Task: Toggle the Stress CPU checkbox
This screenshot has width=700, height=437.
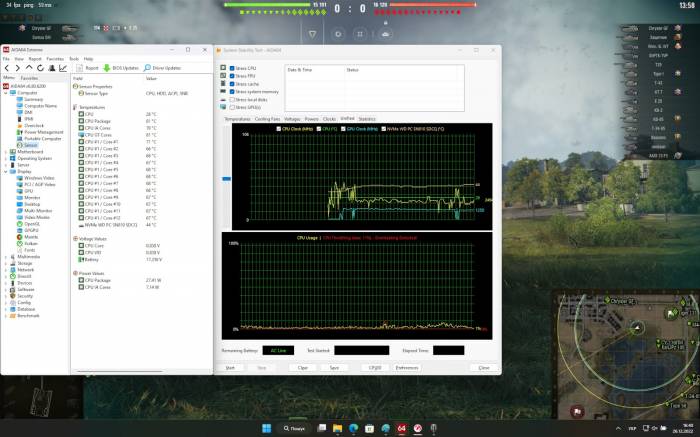Action: (x=232, y=68)
